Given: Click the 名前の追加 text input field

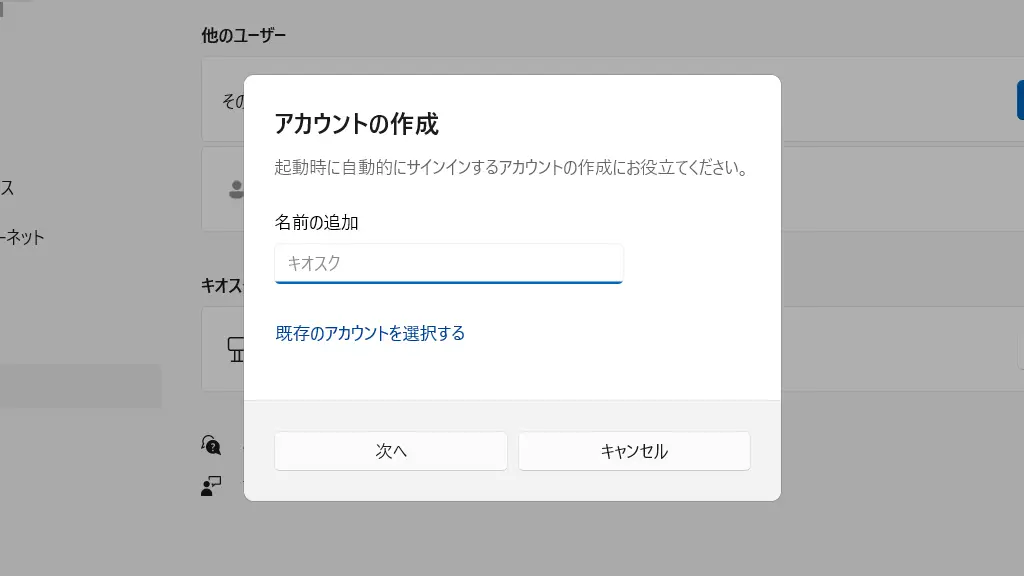Looking at the screenshot, I should tap(448, 264).
